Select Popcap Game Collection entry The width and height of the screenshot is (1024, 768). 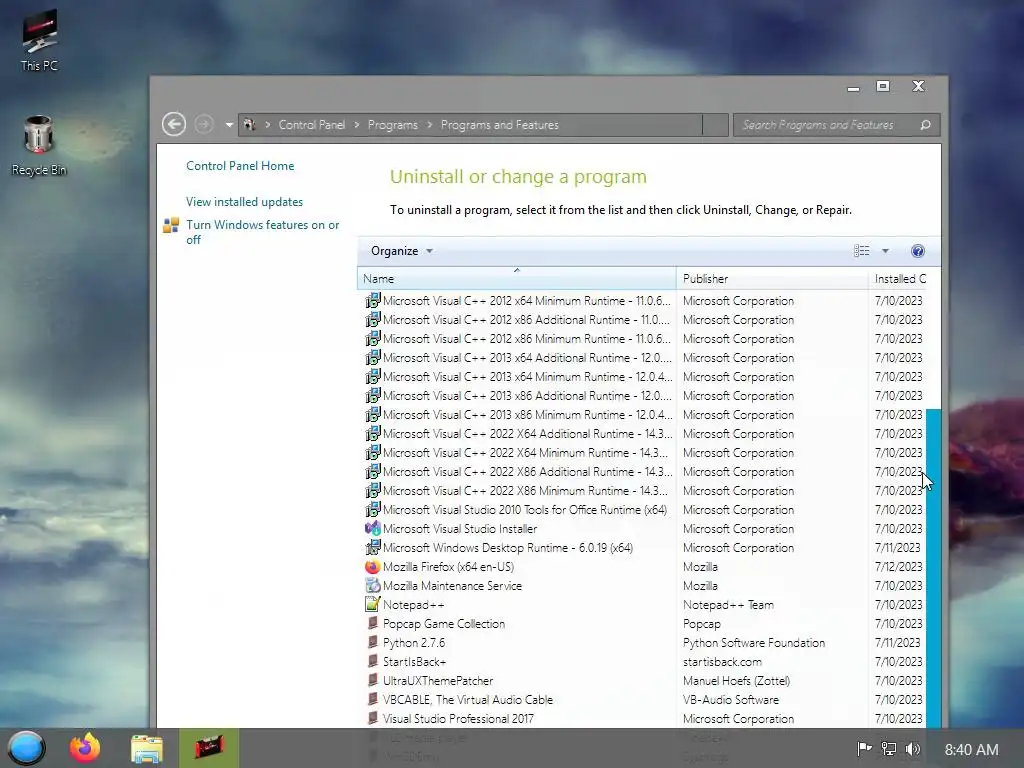(x=444, y=624)
